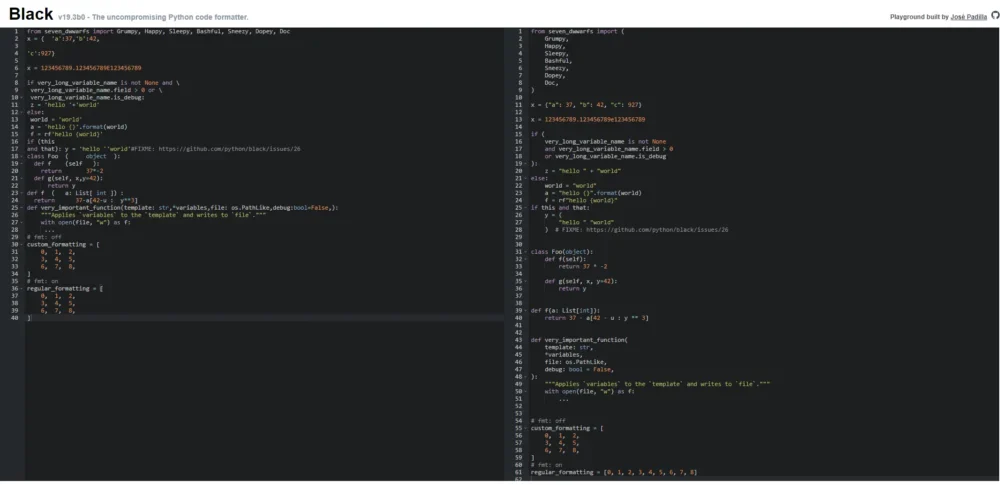This screenshot has height=485, width=1000.
Task: Click 'return y' on right line 36
Action: click(x=573, y=288)
